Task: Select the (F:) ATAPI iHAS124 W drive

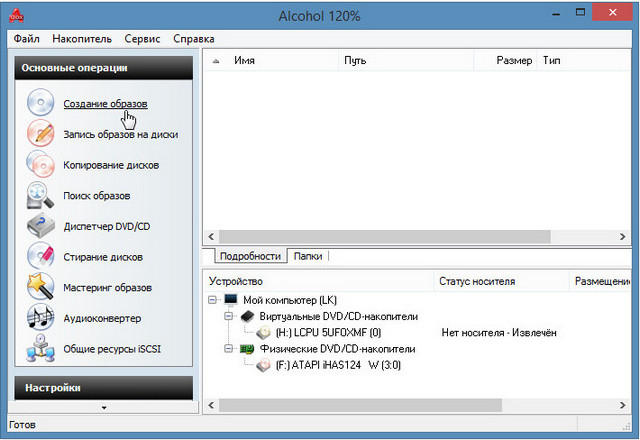Action: 338,365
